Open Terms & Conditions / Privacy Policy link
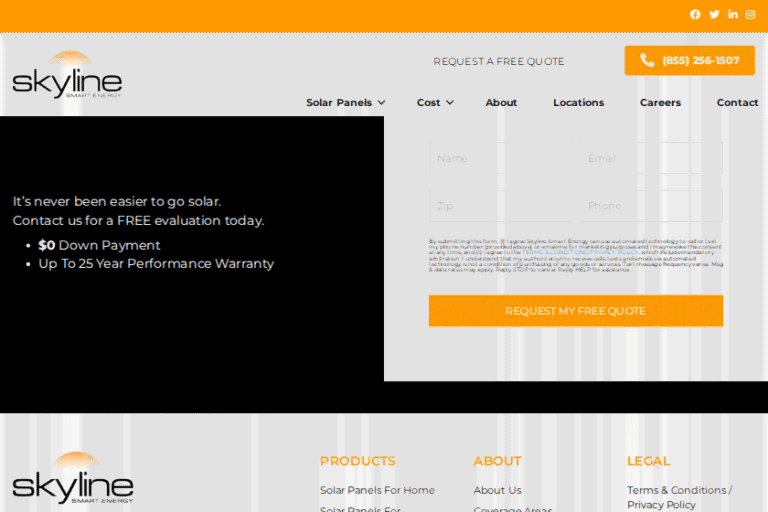The height and width of the screenshot is (512, 768). click(679, 497)
